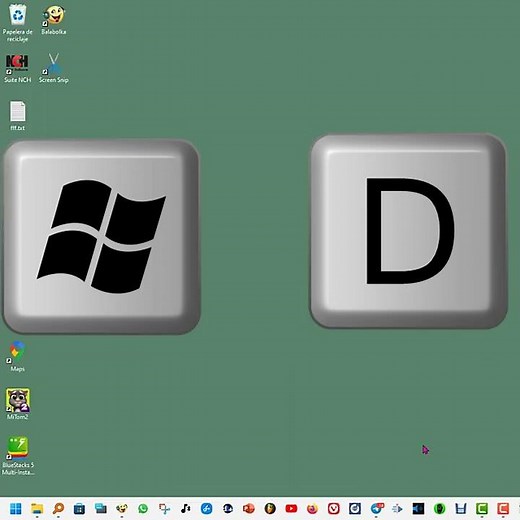Open the orange magnifier search app
This screenshot has width=520, height=520.
pyautogui.click(x=58, y=509)
